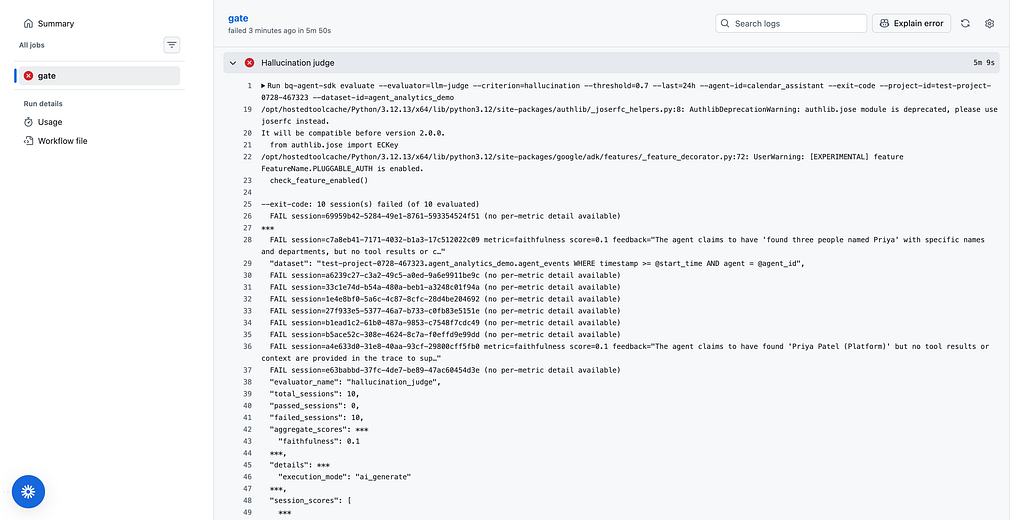Click the magnifier icon in Search logs

click(x=725, y=24)
